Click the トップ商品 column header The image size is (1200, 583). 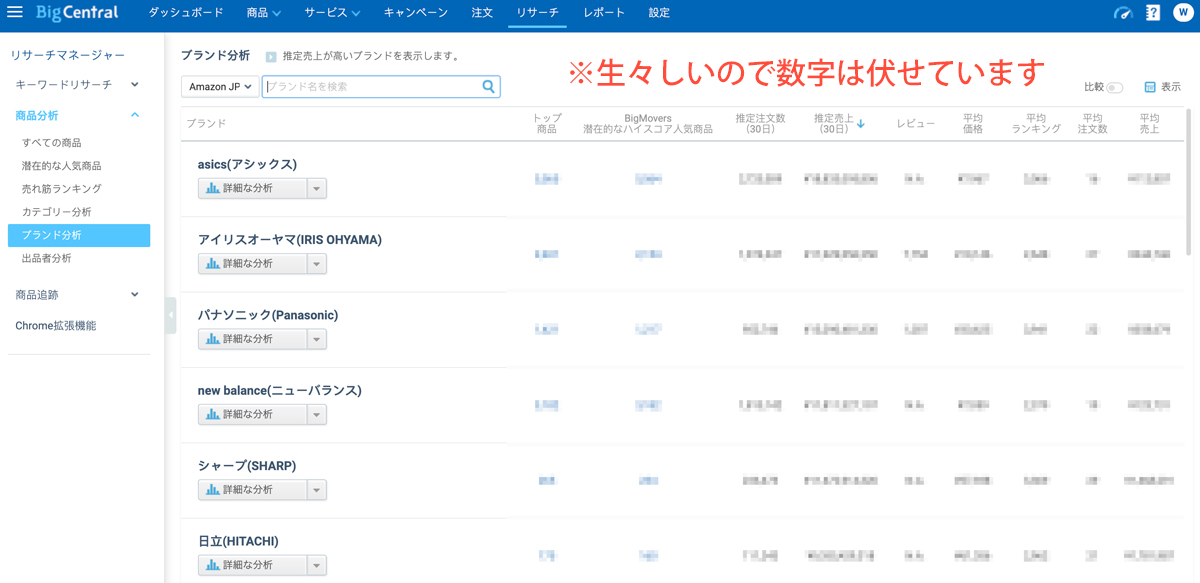pos(547,124)
